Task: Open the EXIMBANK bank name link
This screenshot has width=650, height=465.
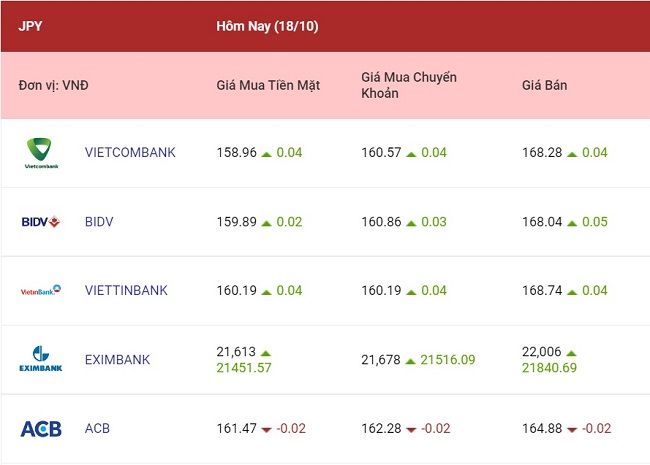Action: [117, 359]
